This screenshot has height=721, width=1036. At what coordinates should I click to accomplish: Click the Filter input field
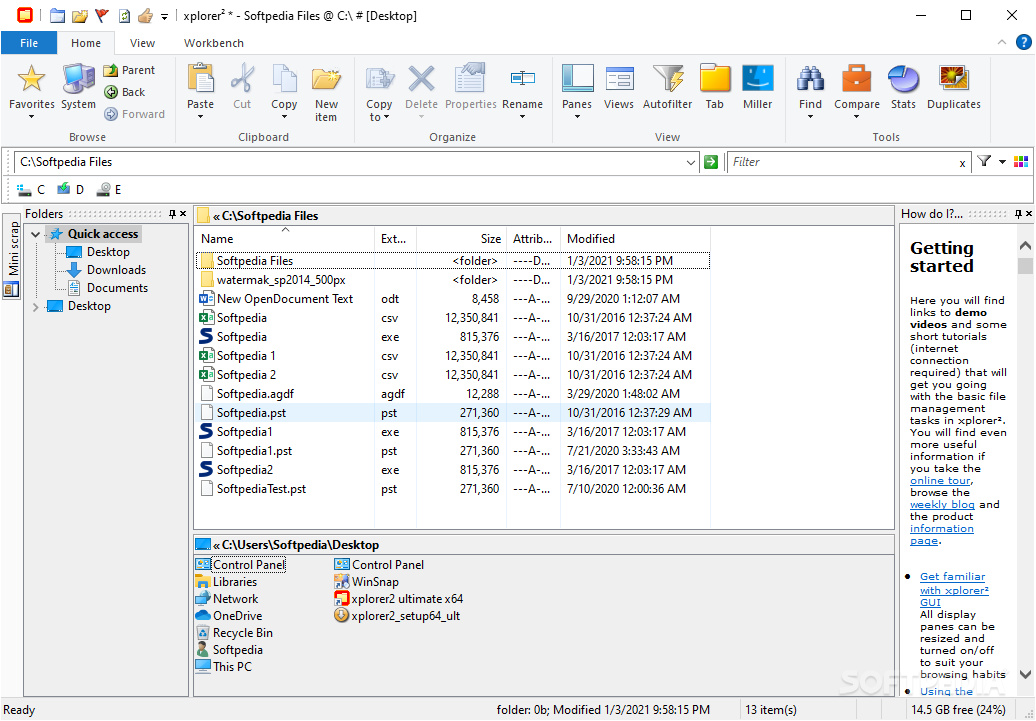(842, 162)
